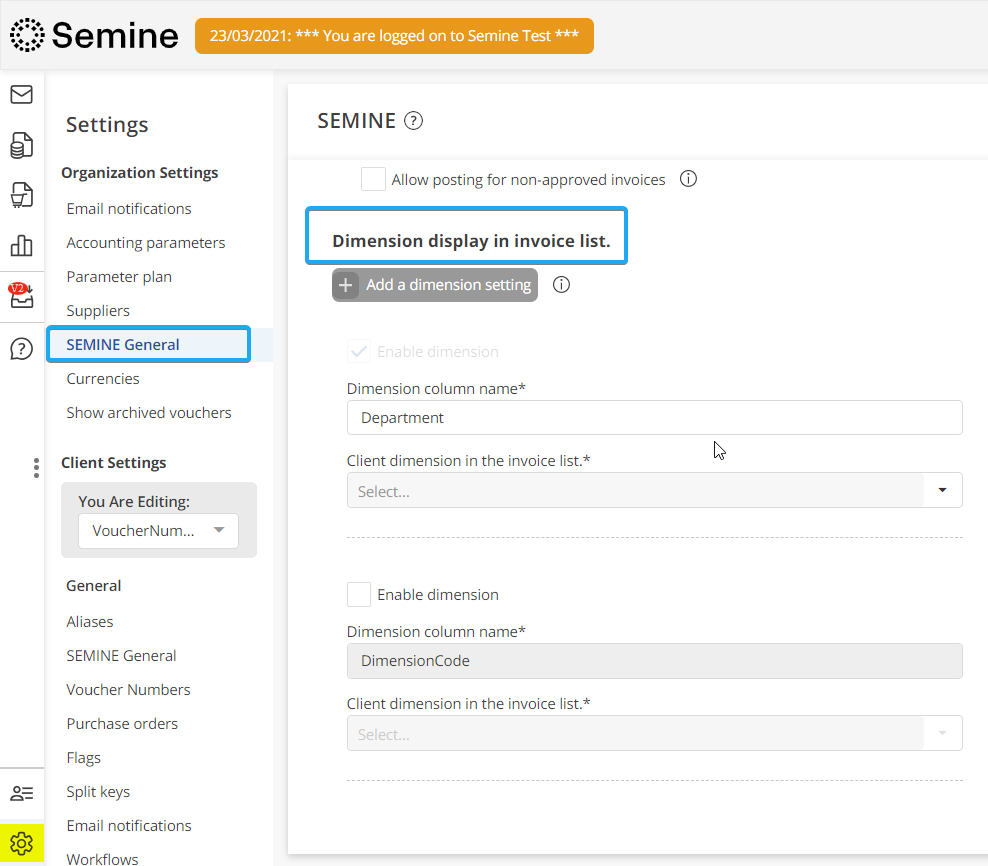
Task: Select Accounting parameters in settings menu
Action: pos(146,243)
